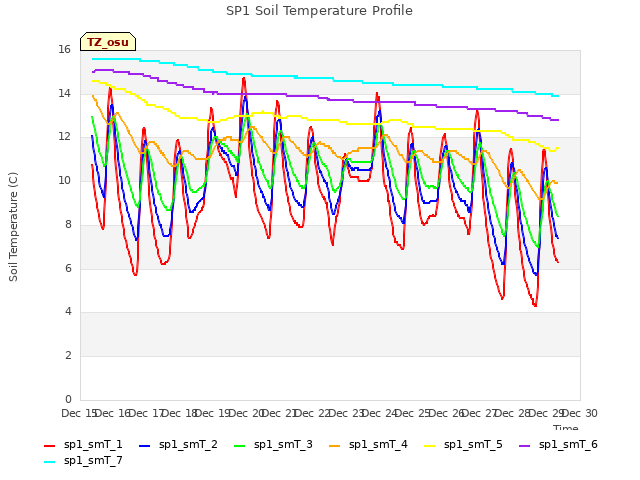
Task: Toggle the sp1_smT_4 legend entry
Action: pos(368,444)
